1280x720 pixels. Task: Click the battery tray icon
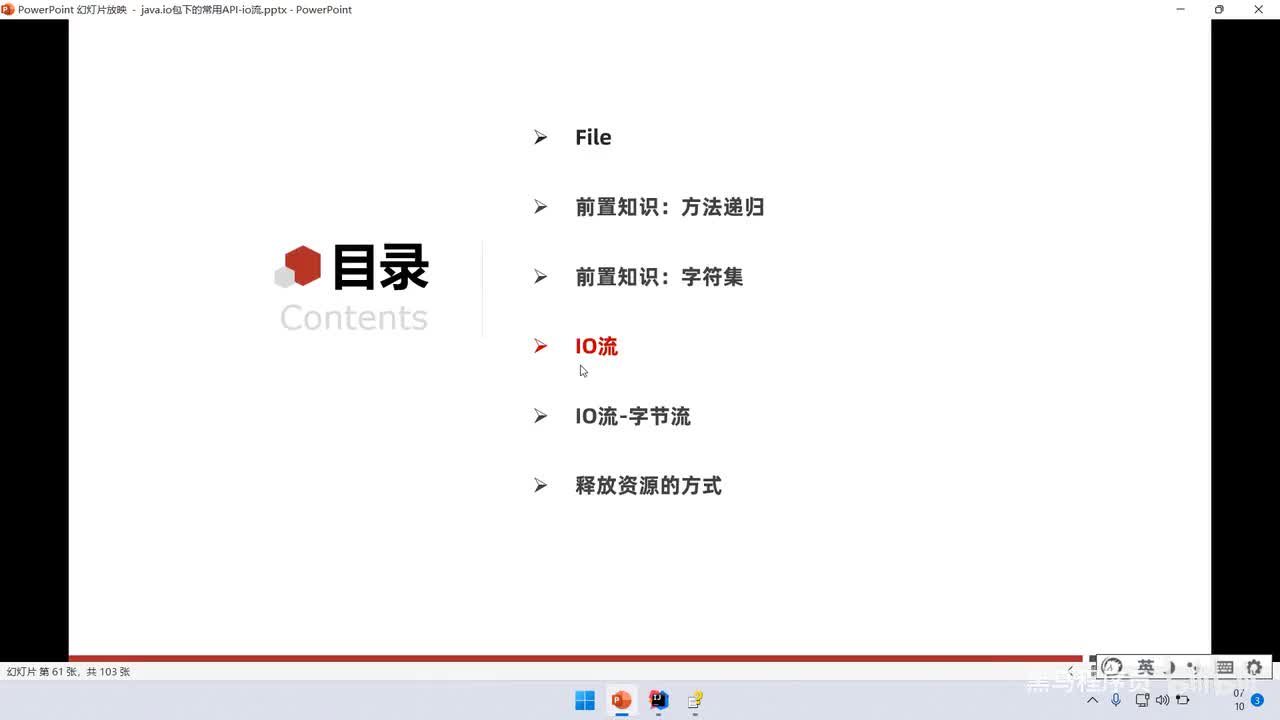[x=1183, y=700]
